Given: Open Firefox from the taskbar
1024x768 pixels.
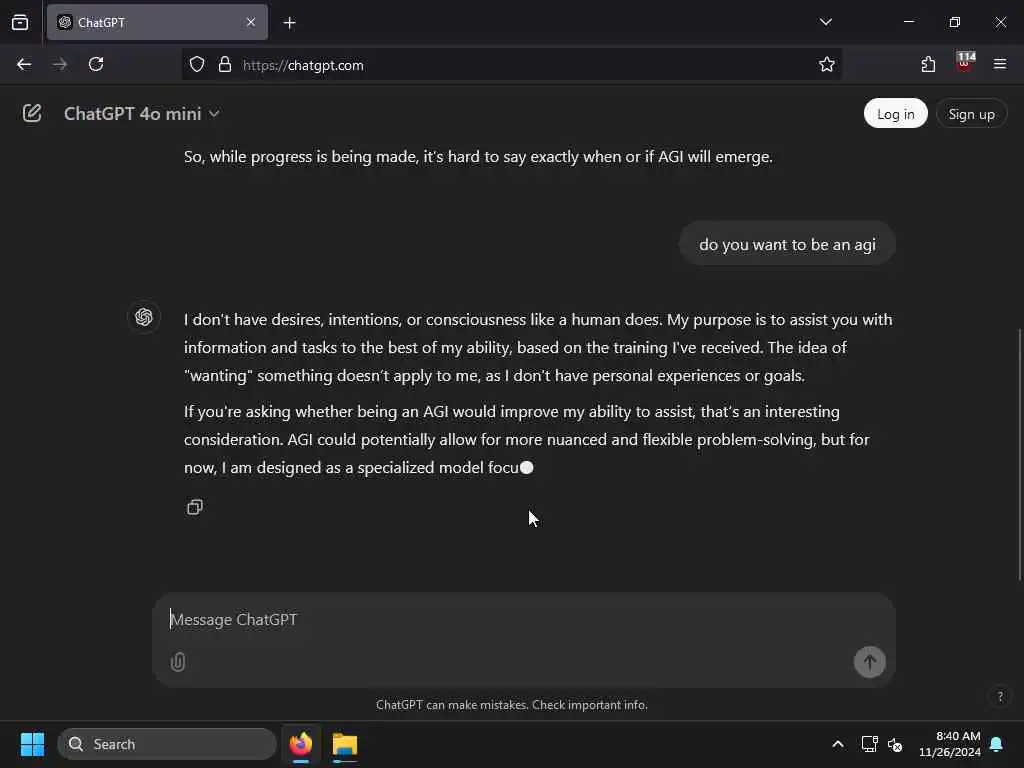Looking at the screenshot, I should coord(300,744).
